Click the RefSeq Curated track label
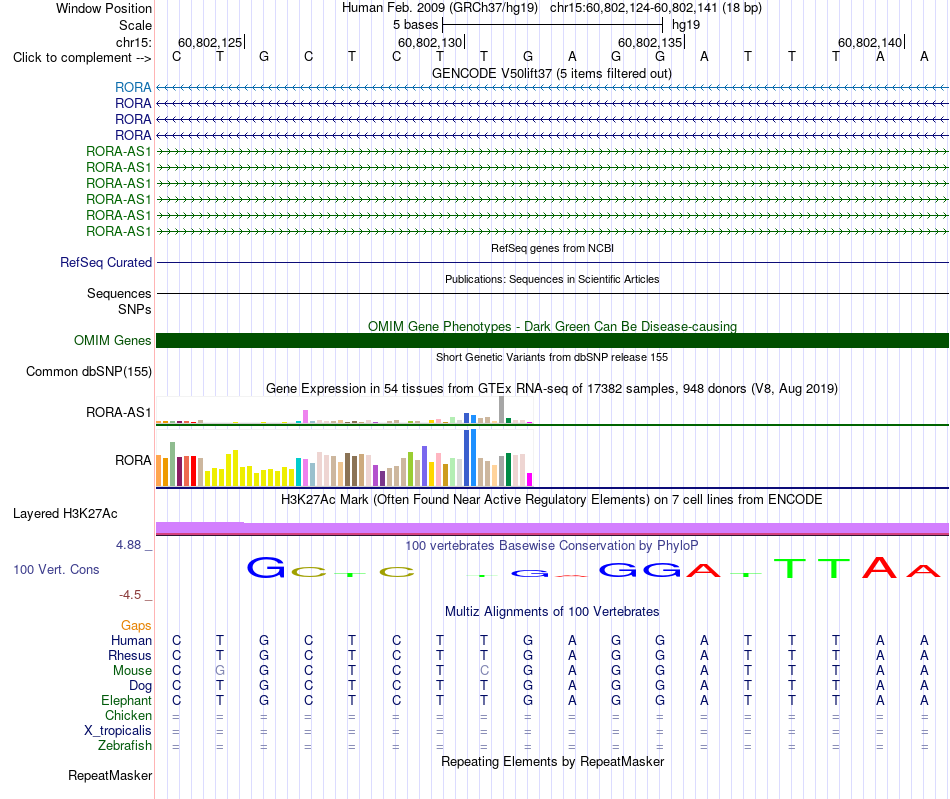Image resolution: width=950 pixels, height=799 pixels. point(106,262)
